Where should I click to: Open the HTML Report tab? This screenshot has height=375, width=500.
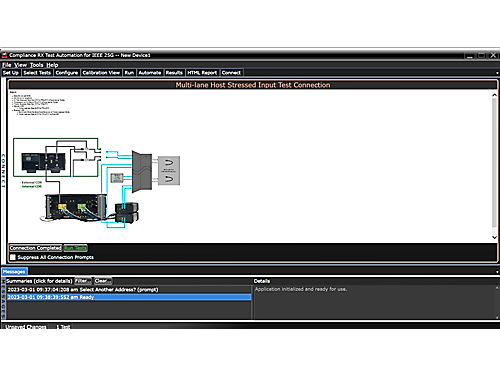click(x=202, y=73)
